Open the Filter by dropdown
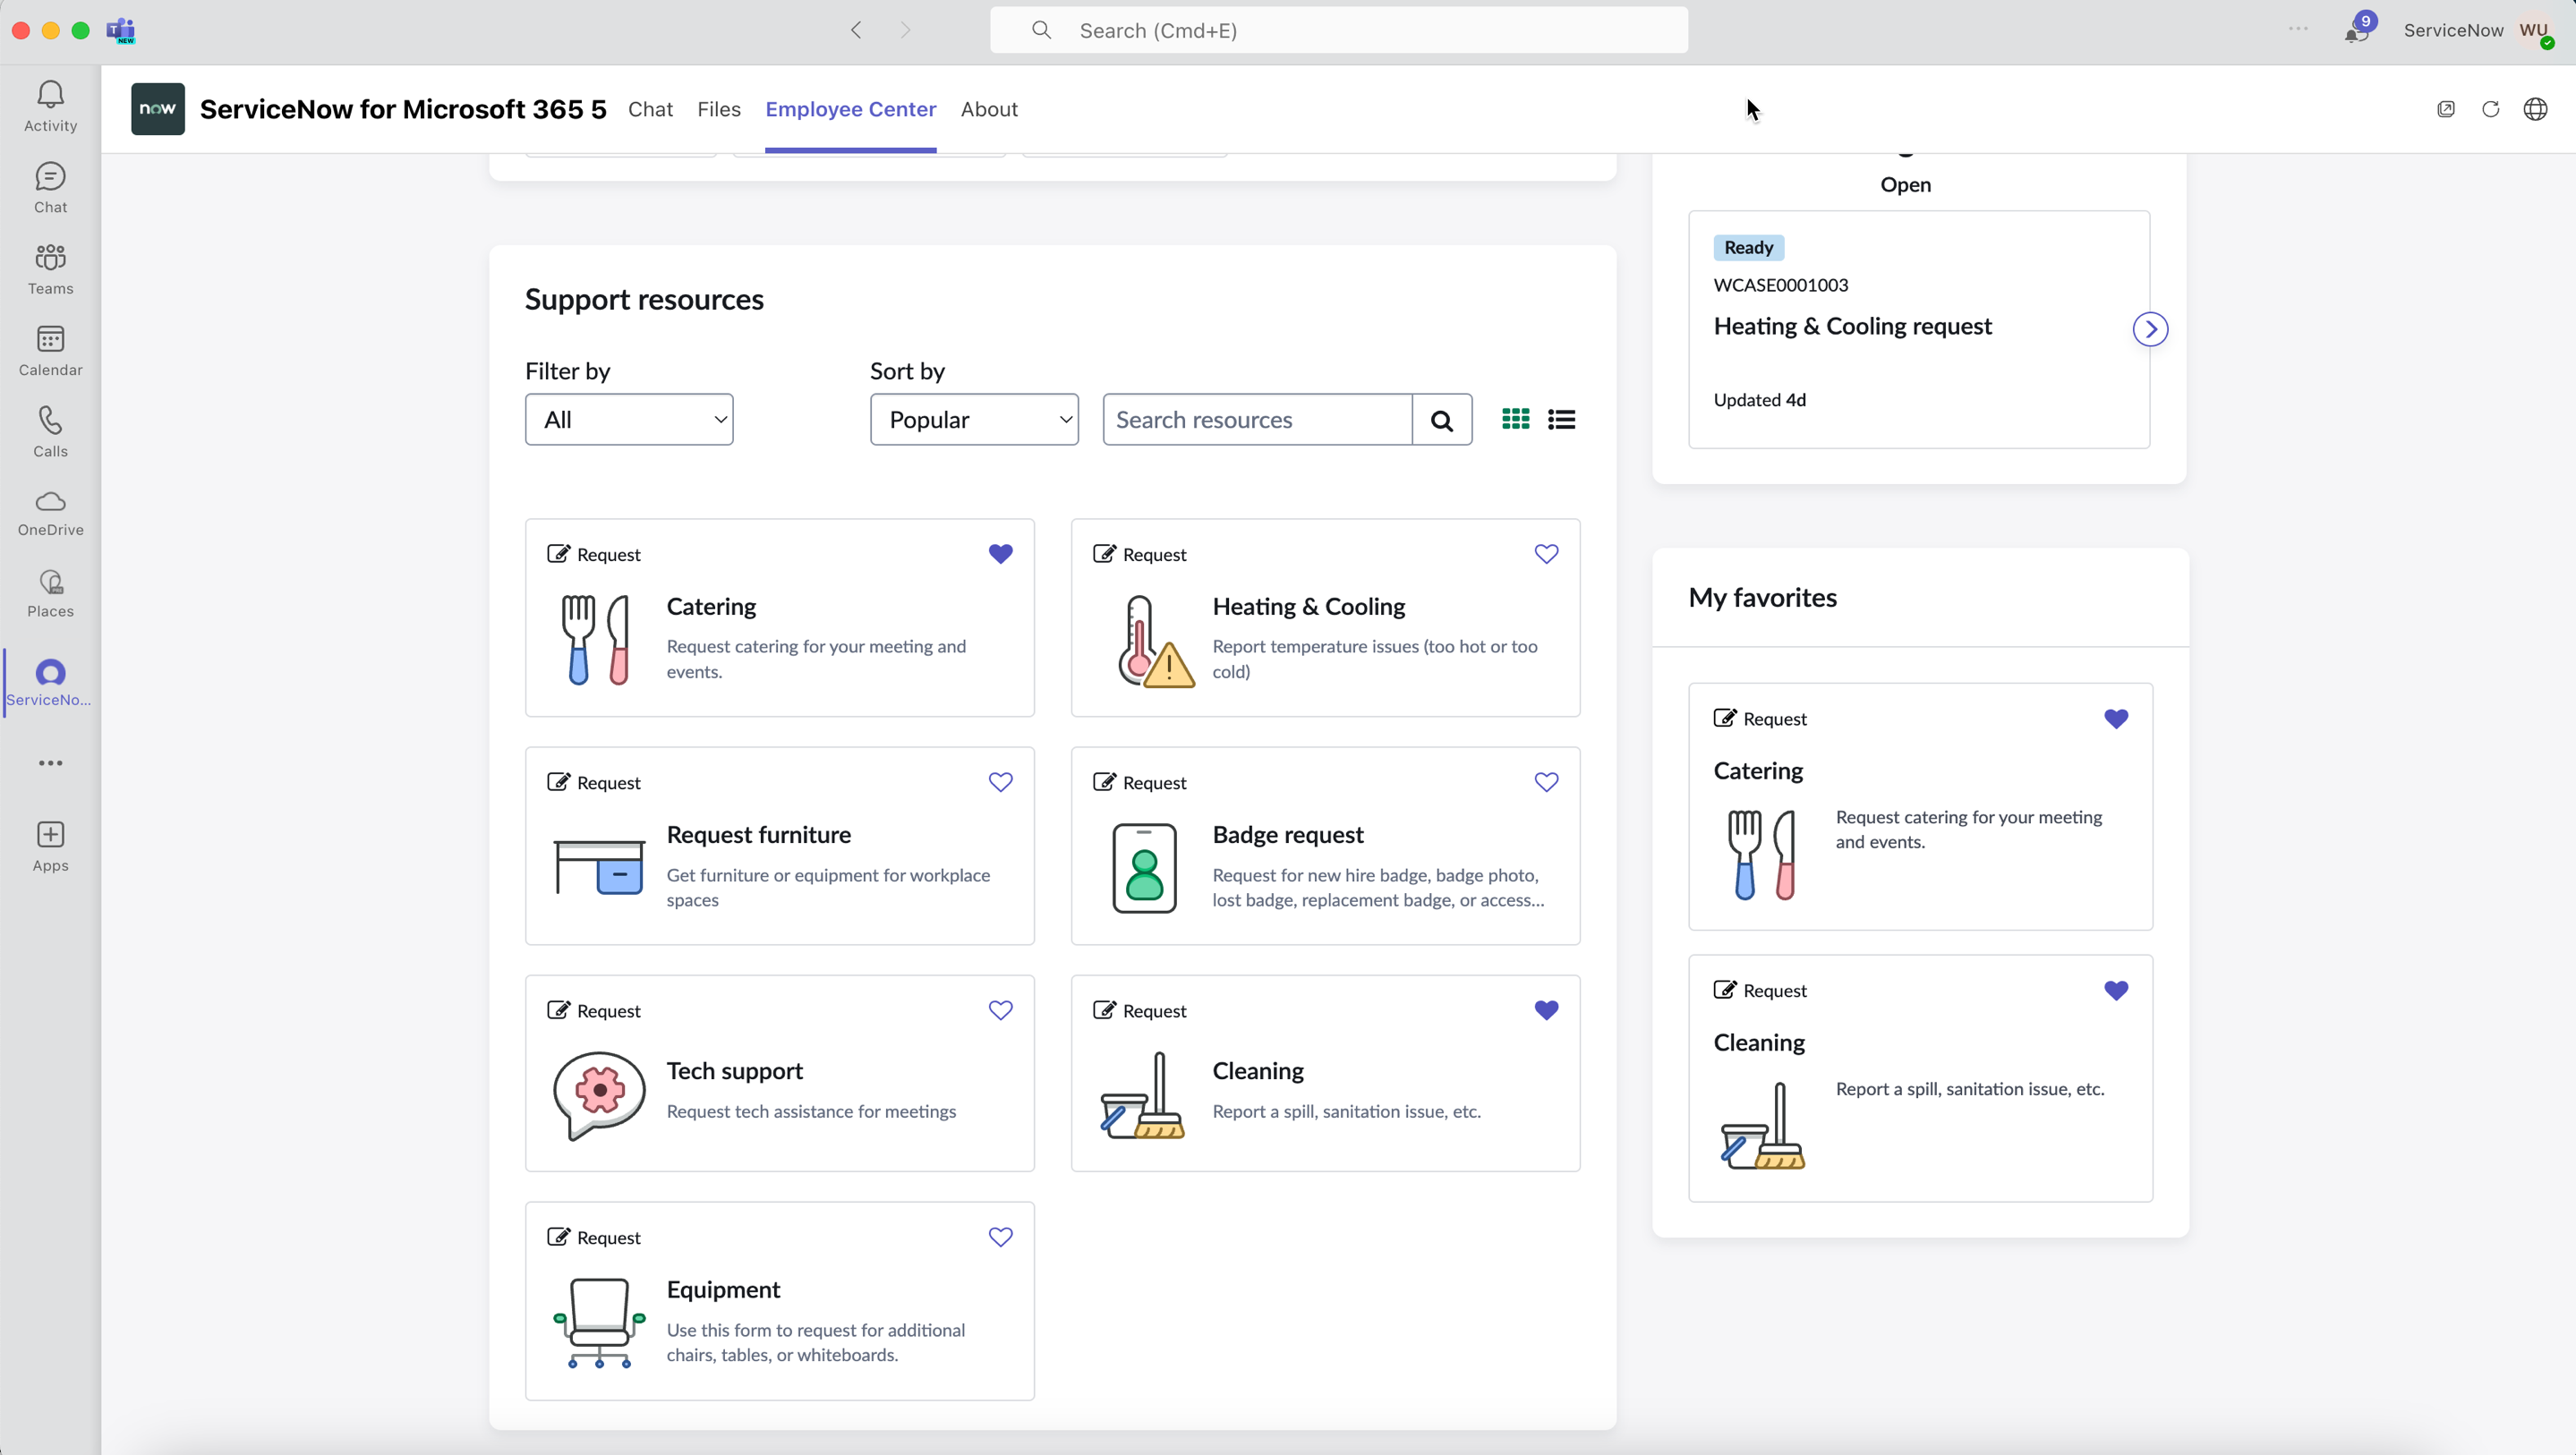Viewport: 2576px width, 1455px height. click(629, 420)
